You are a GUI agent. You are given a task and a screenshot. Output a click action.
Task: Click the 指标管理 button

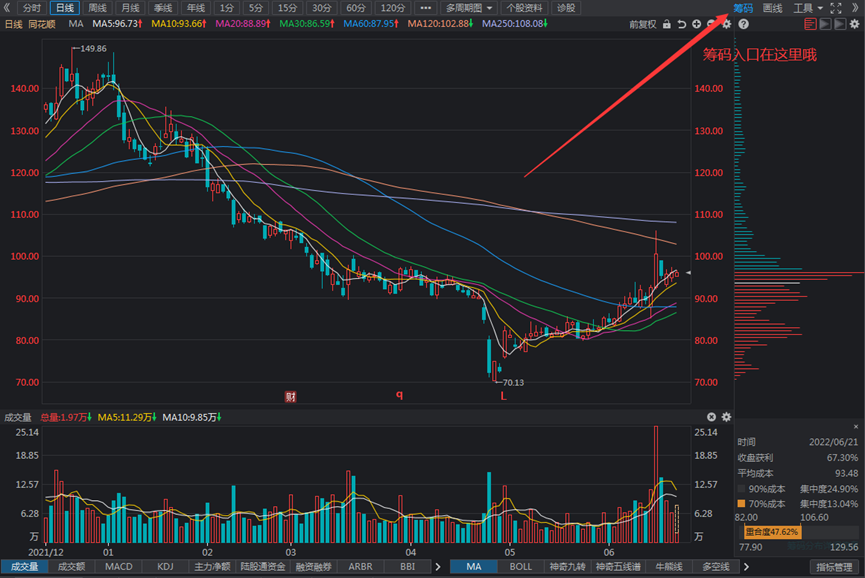point(833,567)
